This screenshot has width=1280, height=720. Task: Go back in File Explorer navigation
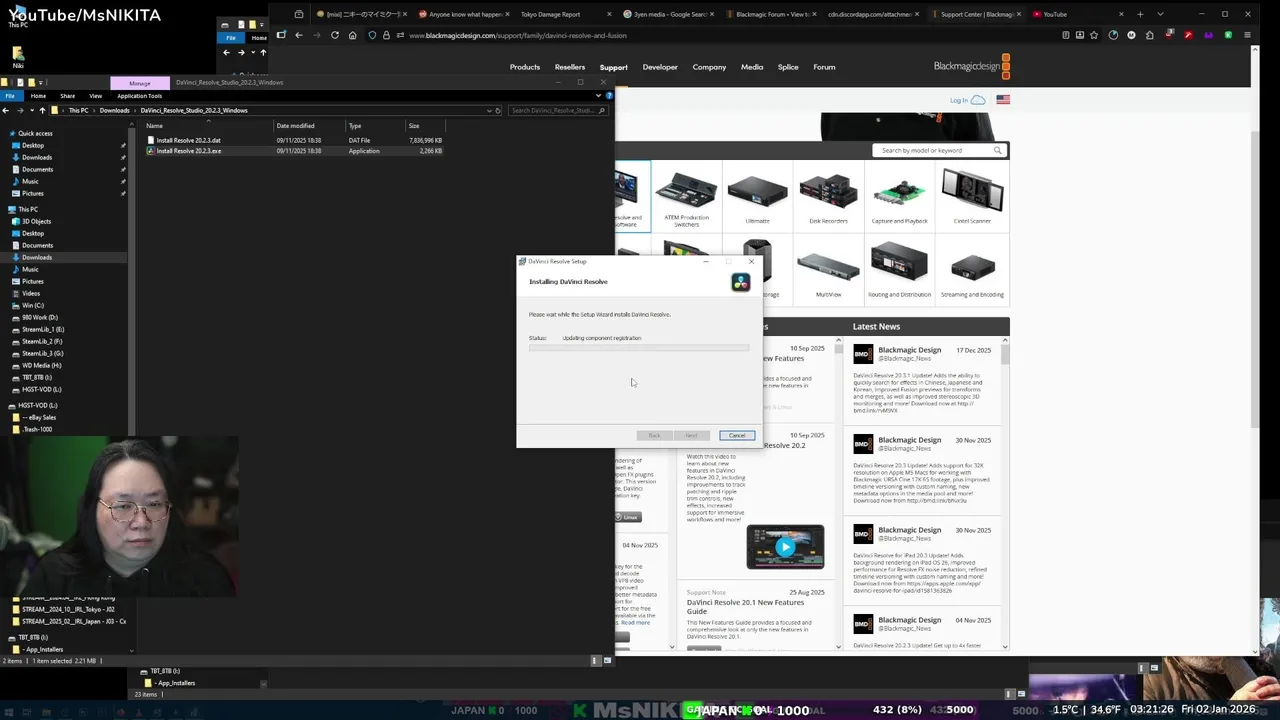(6, 110)
